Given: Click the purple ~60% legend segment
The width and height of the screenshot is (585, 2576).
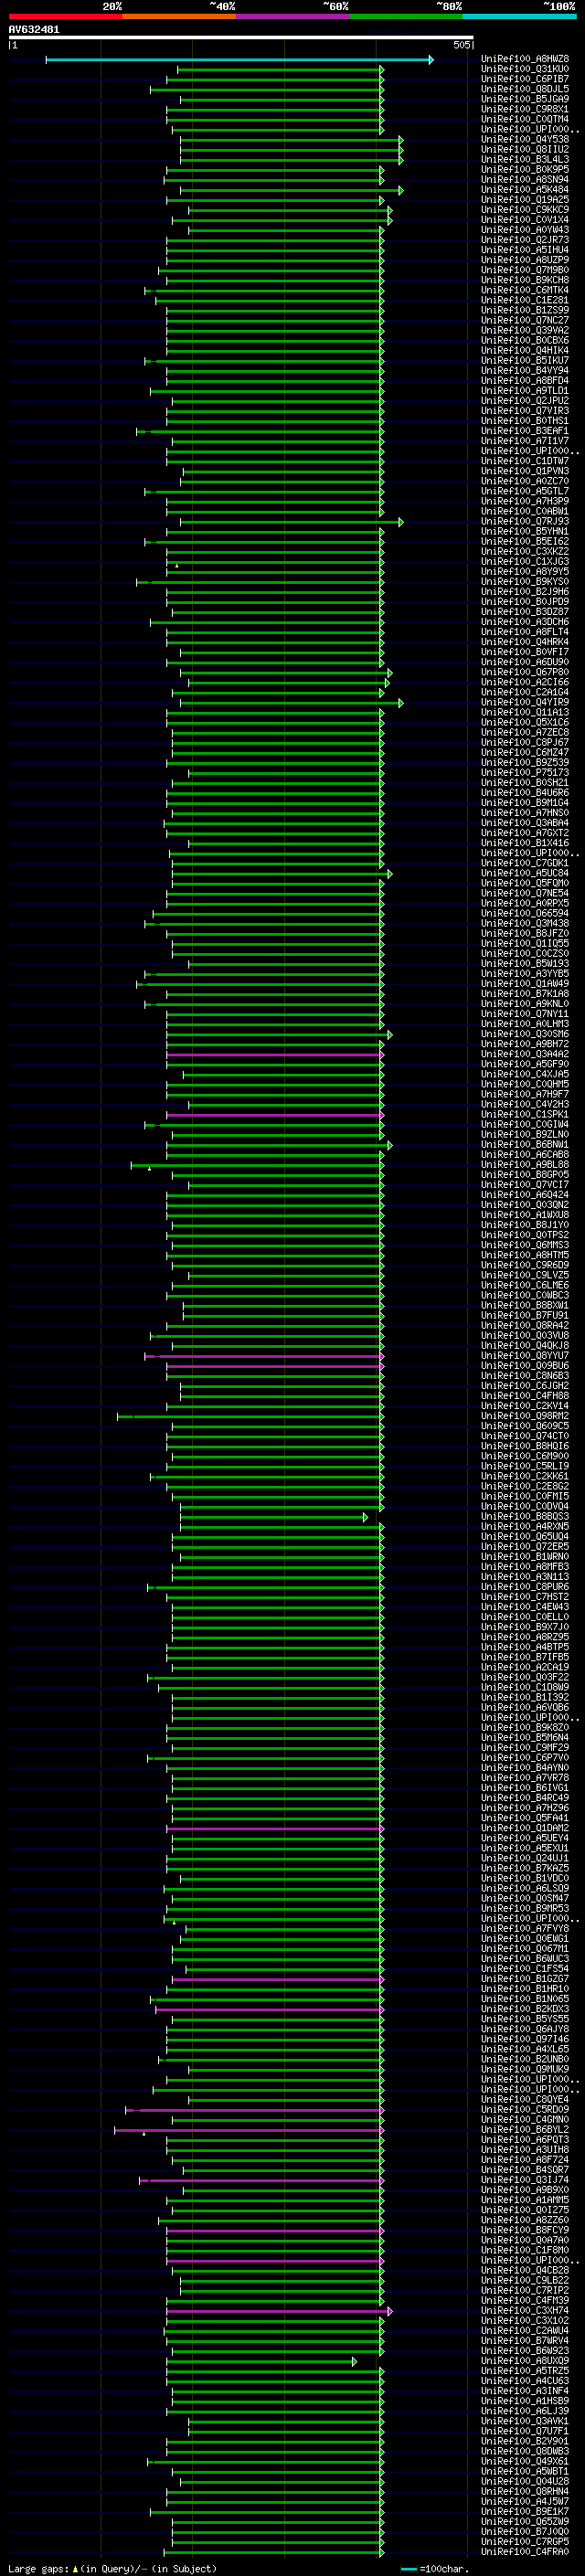Looking at the screenshot, I should tap(292, 16).
